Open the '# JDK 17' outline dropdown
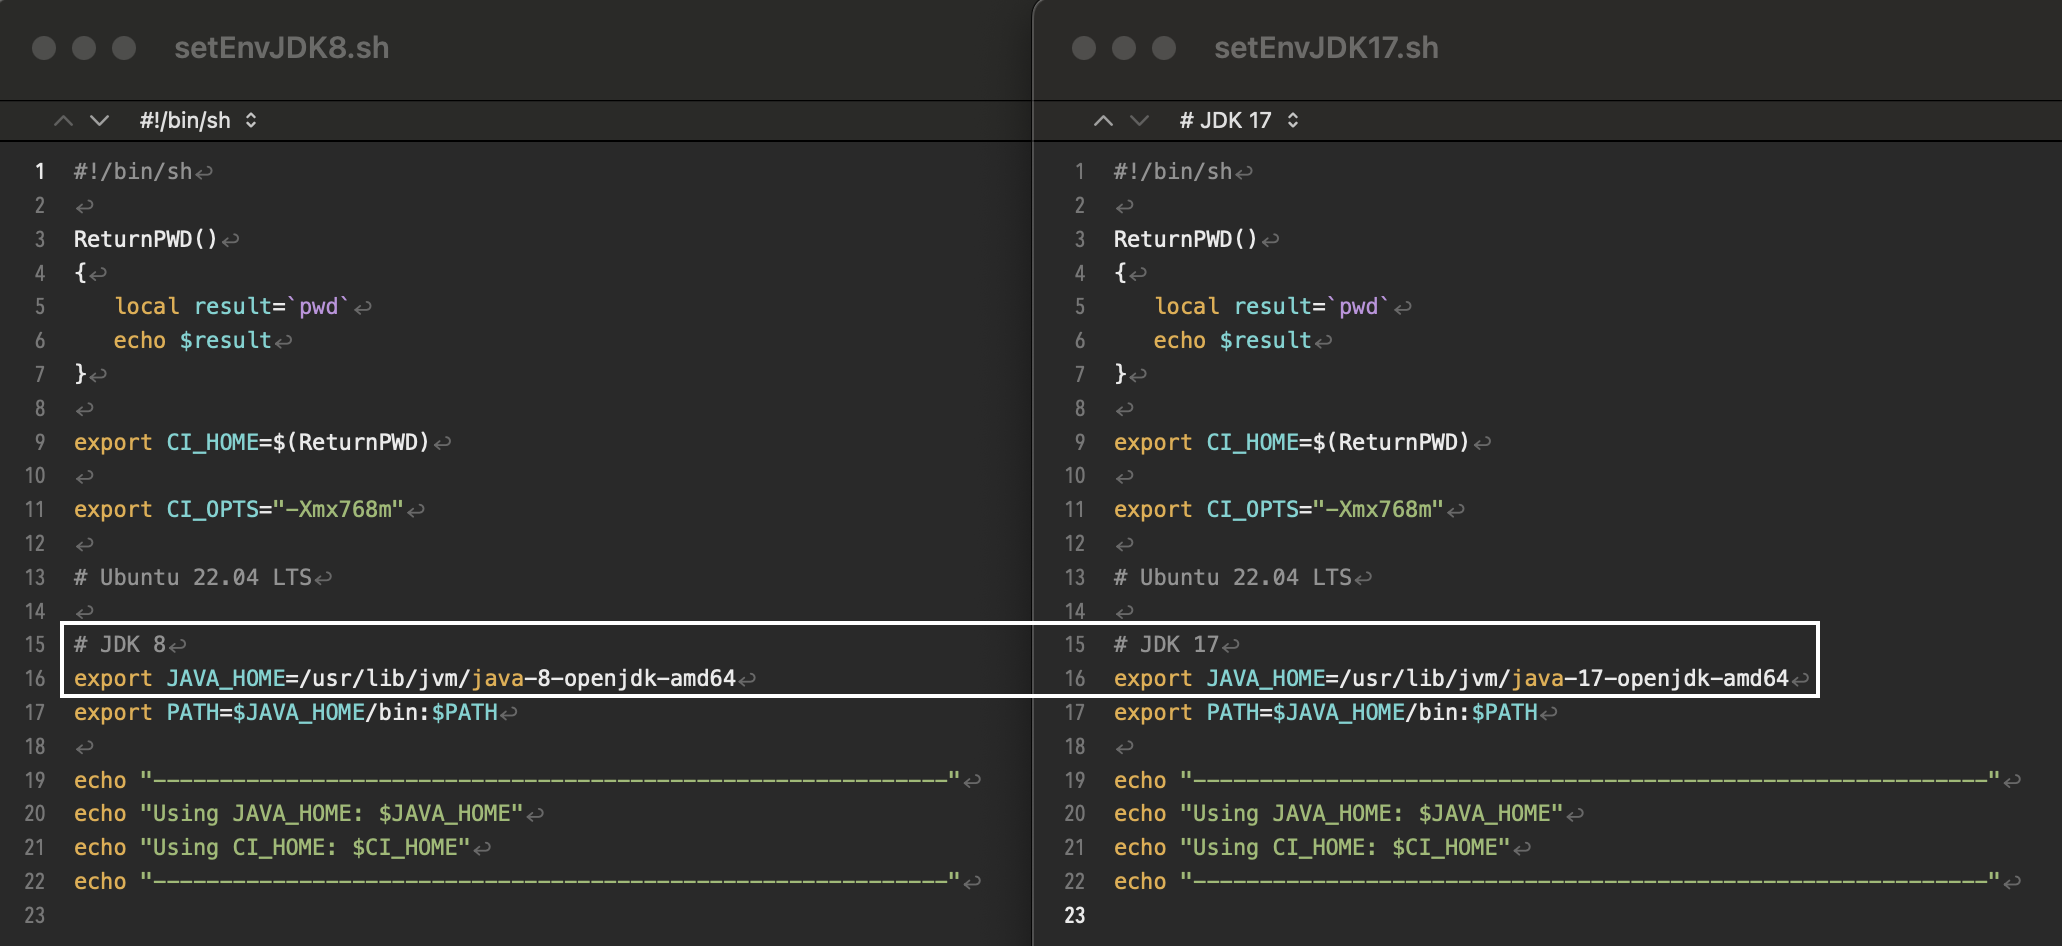The image size is (2062, 946). (x=1238, y=121)
